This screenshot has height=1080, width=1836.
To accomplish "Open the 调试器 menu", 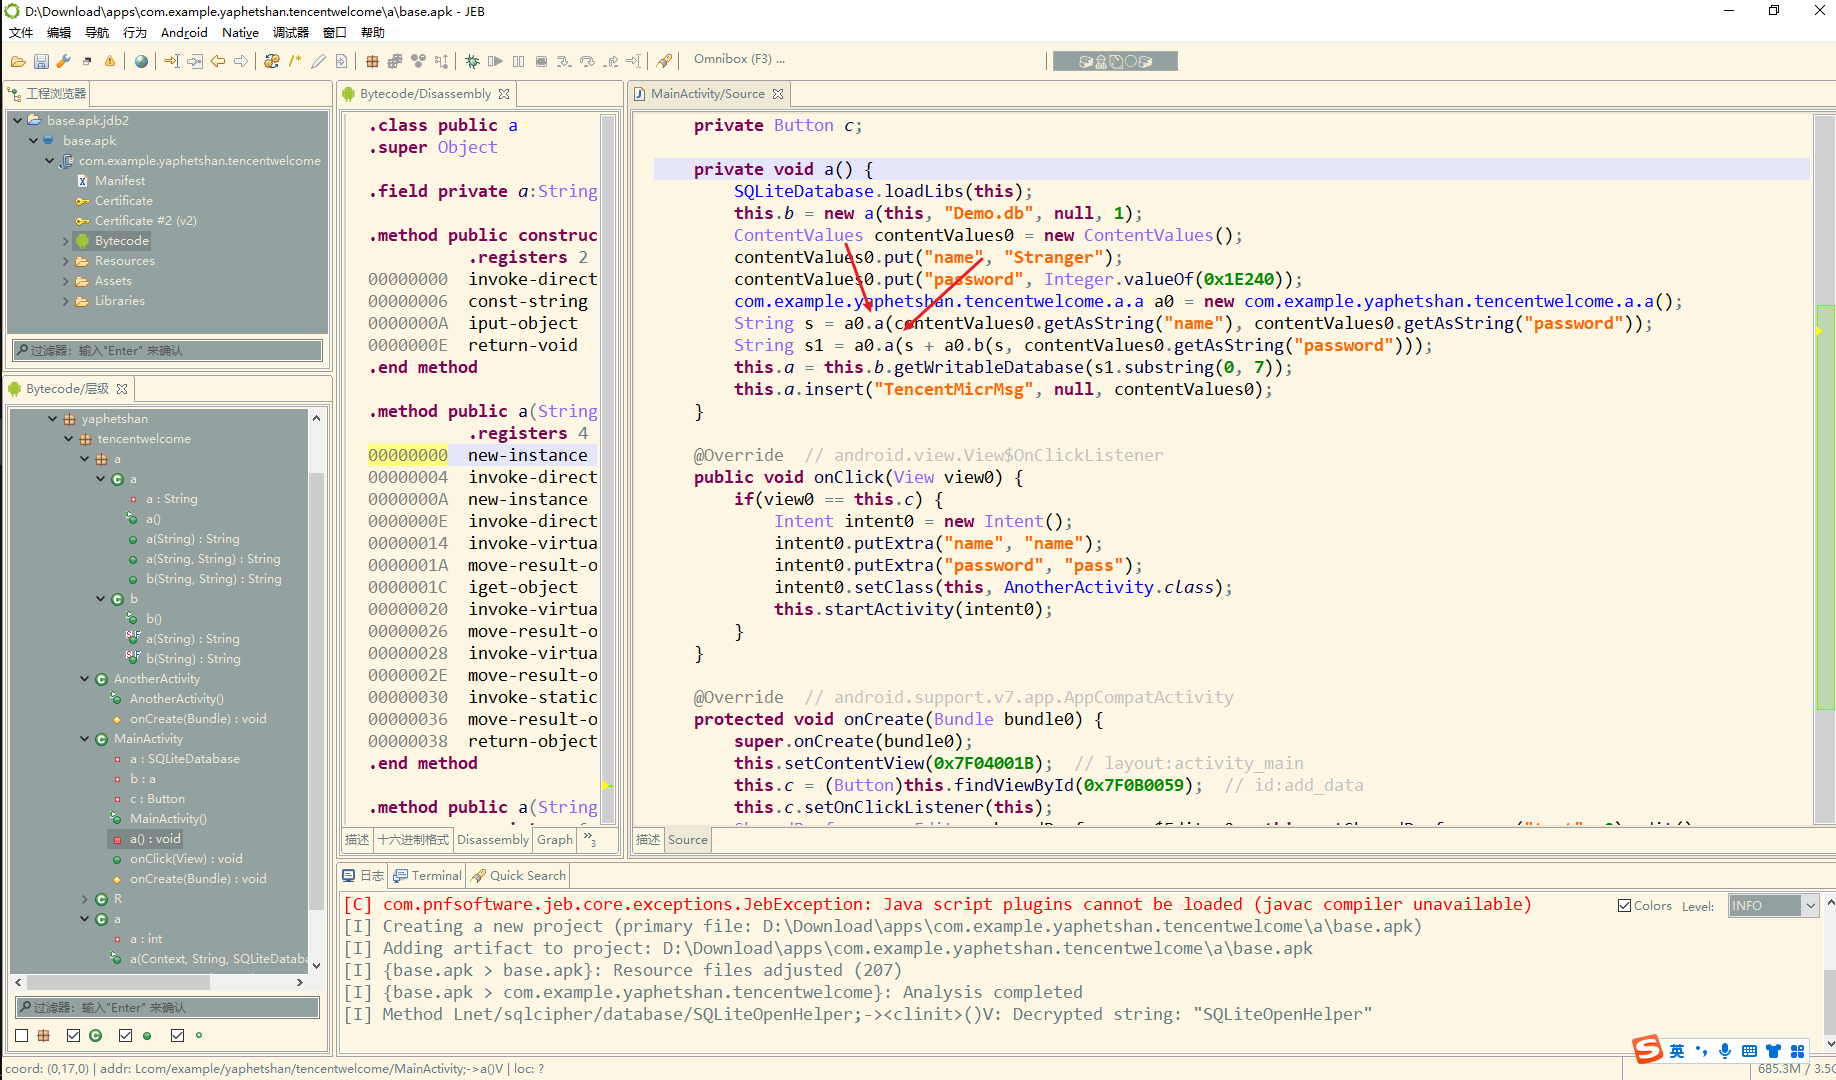I will pos(291,33).
